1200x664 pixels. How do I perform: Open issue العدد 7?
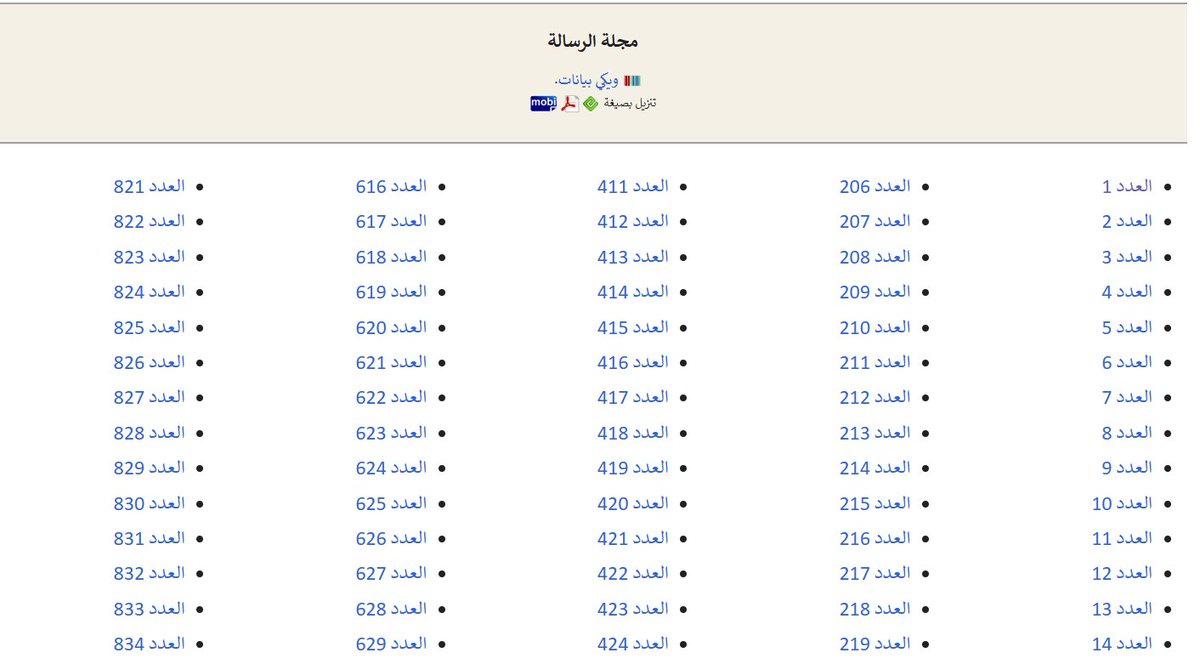click(x=1127, y=397)
